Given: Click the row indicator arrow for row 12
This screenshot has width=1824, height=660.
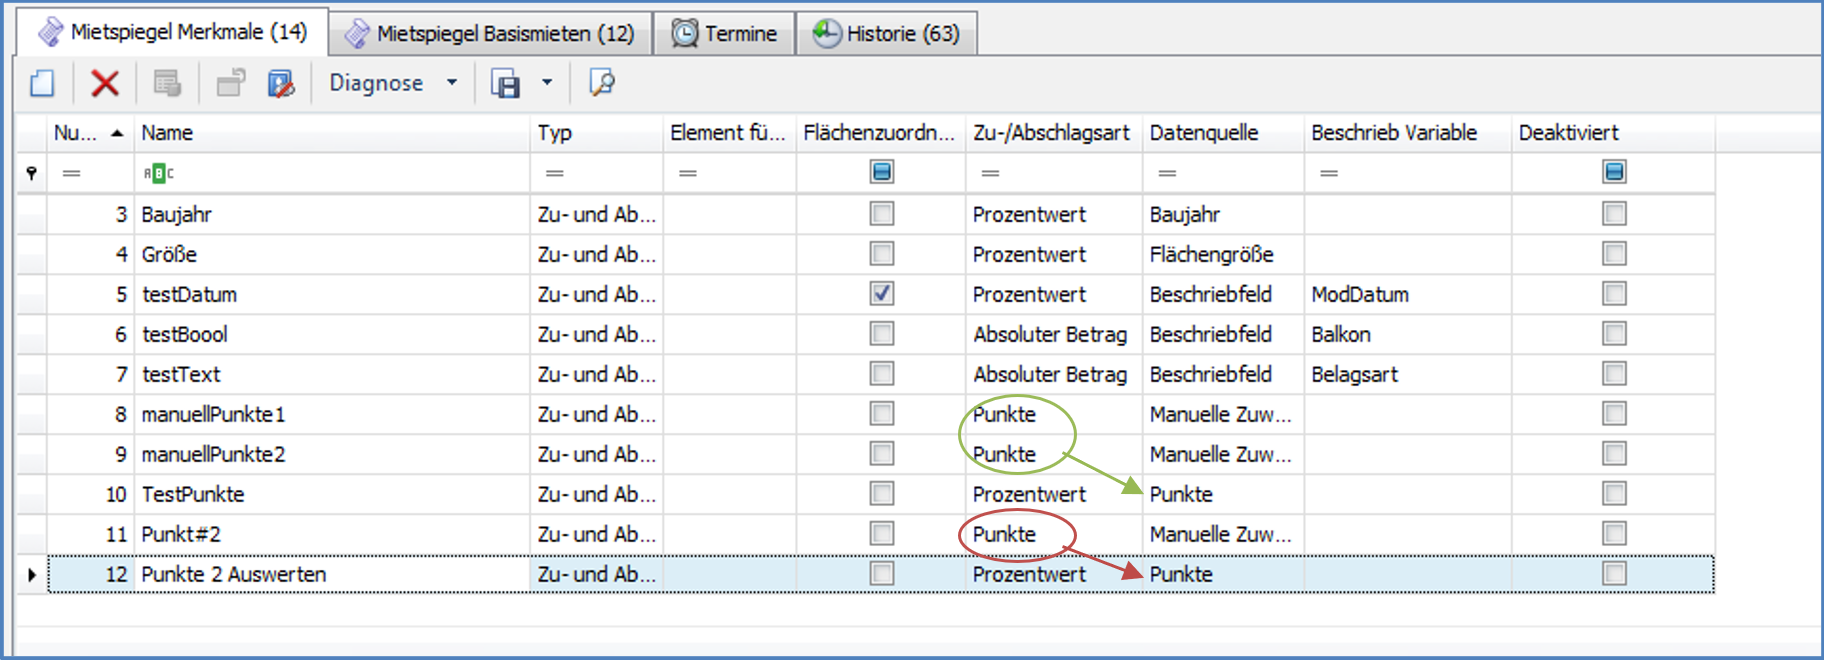Looking at the screenshot, I should point(32,574).
